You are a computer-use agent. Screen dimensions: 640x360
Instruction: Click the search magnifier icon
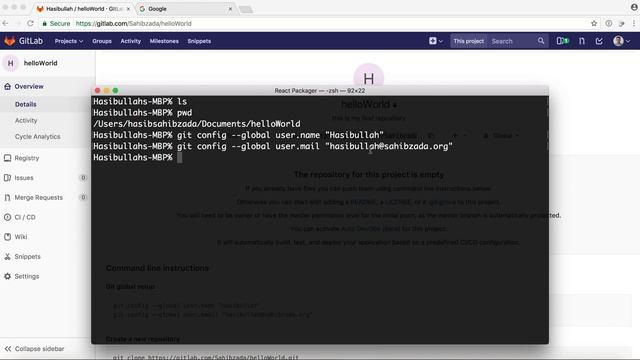541,41
